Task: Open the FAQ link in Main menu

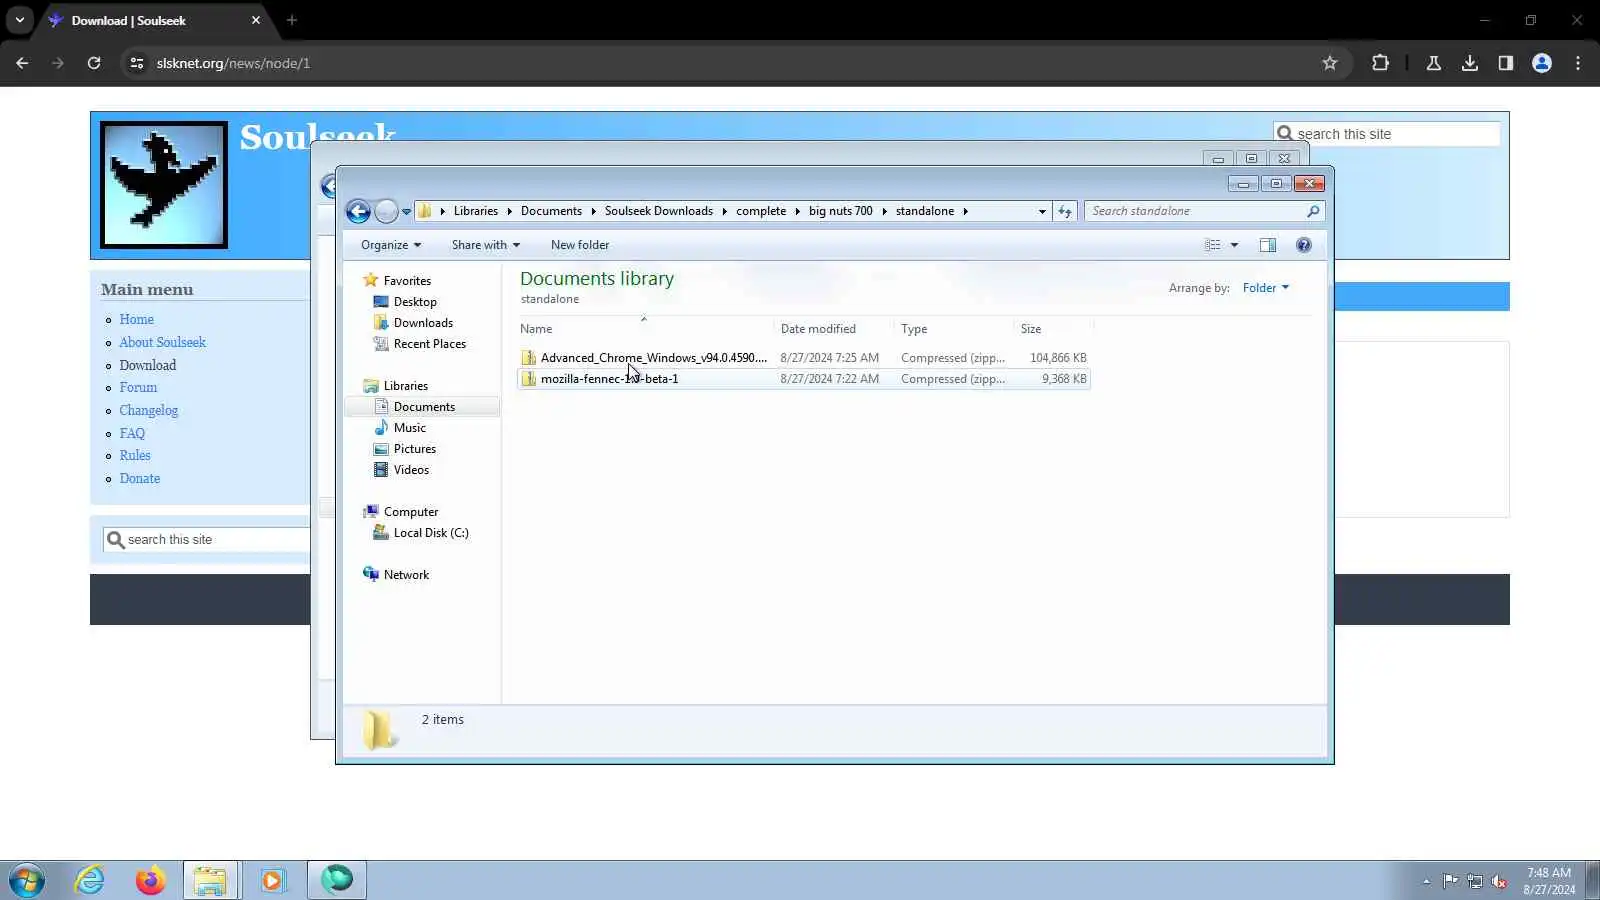Action: click(132, 434)
